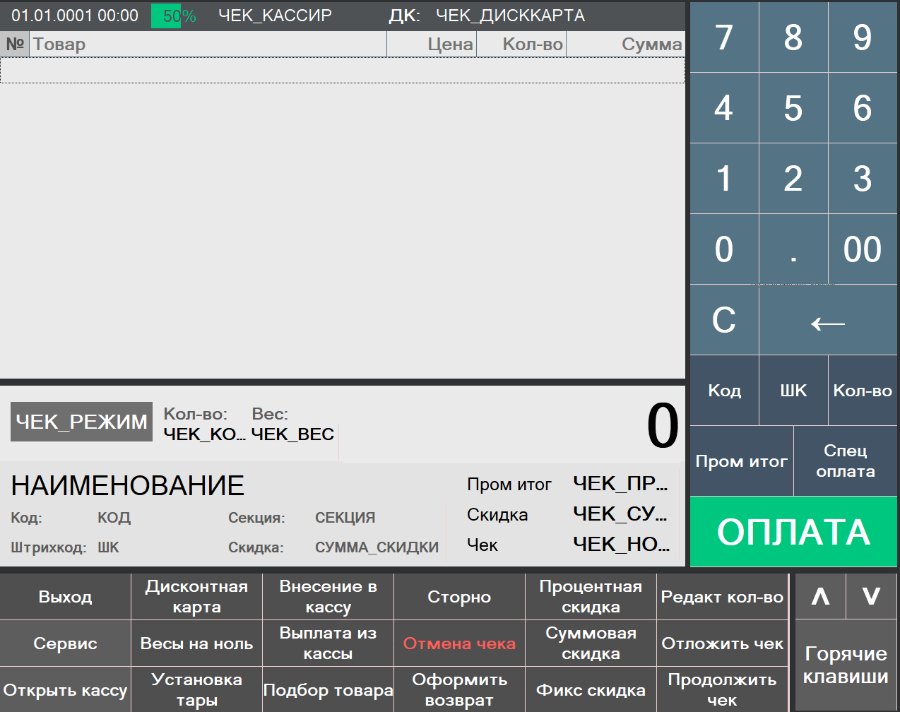This screenshot has height=712, width=900.
Task: Click the Сторно button
Action: point(459,597)
